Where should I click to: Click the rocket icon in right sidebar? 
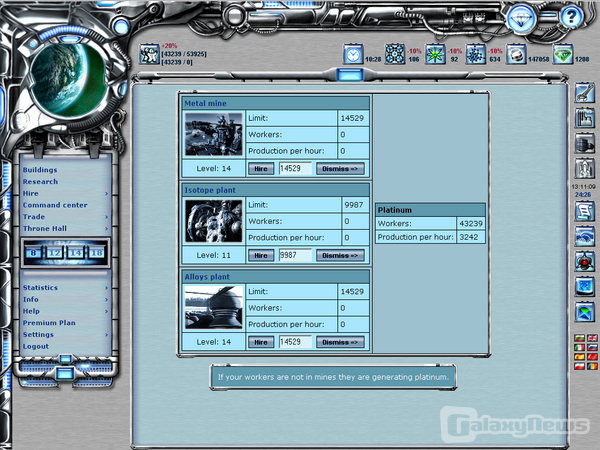pyautogui.click(x=585, y=168)
